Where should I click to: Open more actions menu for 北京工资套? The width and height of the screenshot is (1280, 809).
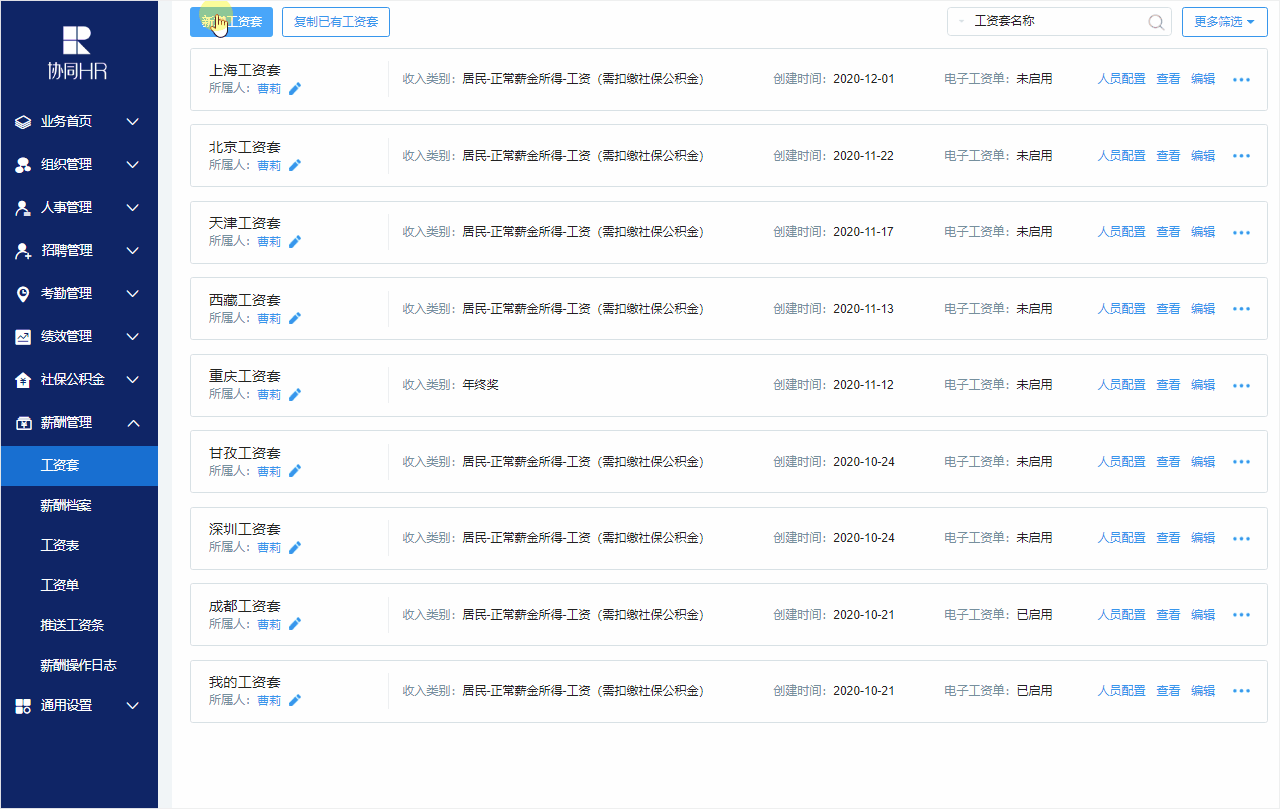click(1241, 156)
